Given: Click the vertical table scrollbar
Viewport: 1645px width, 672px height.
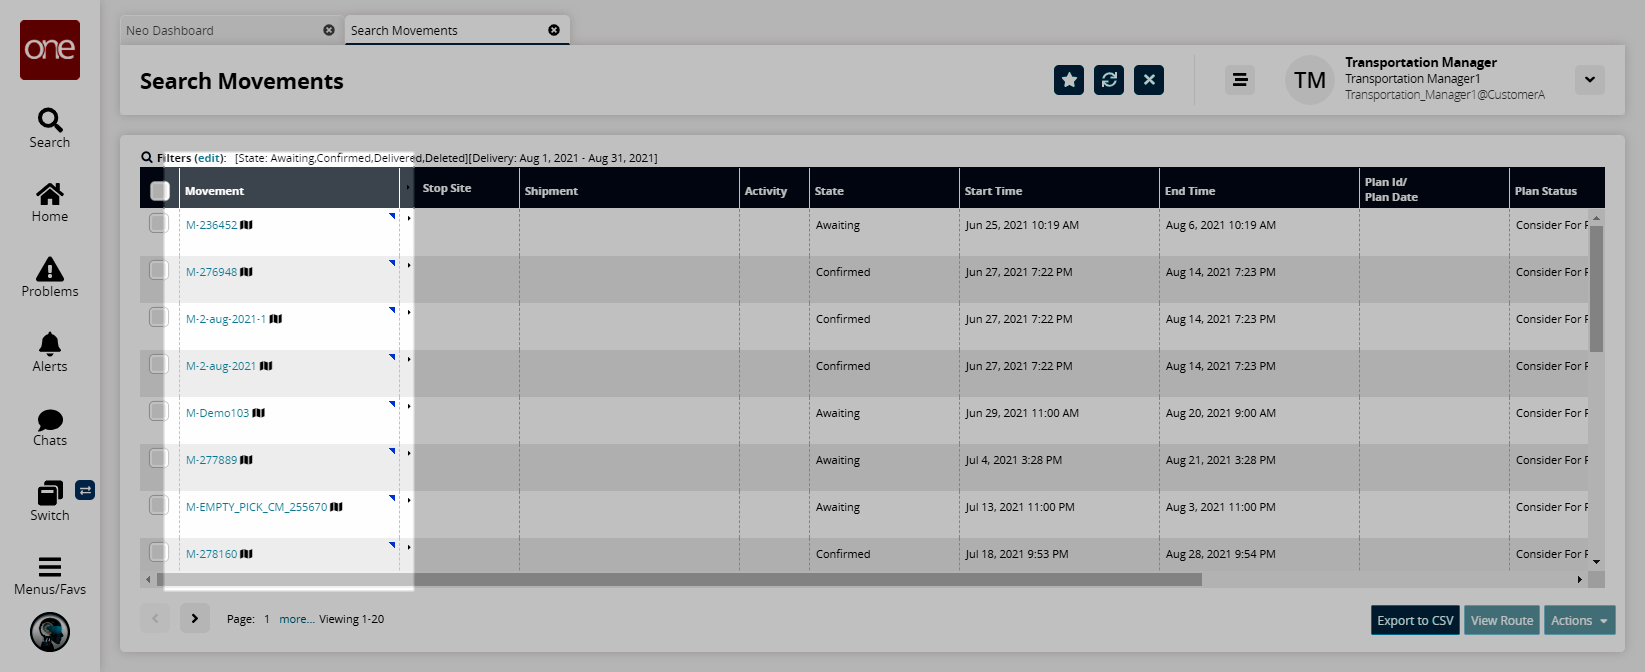Looking at the screenshot, I should pos(1596,289).
